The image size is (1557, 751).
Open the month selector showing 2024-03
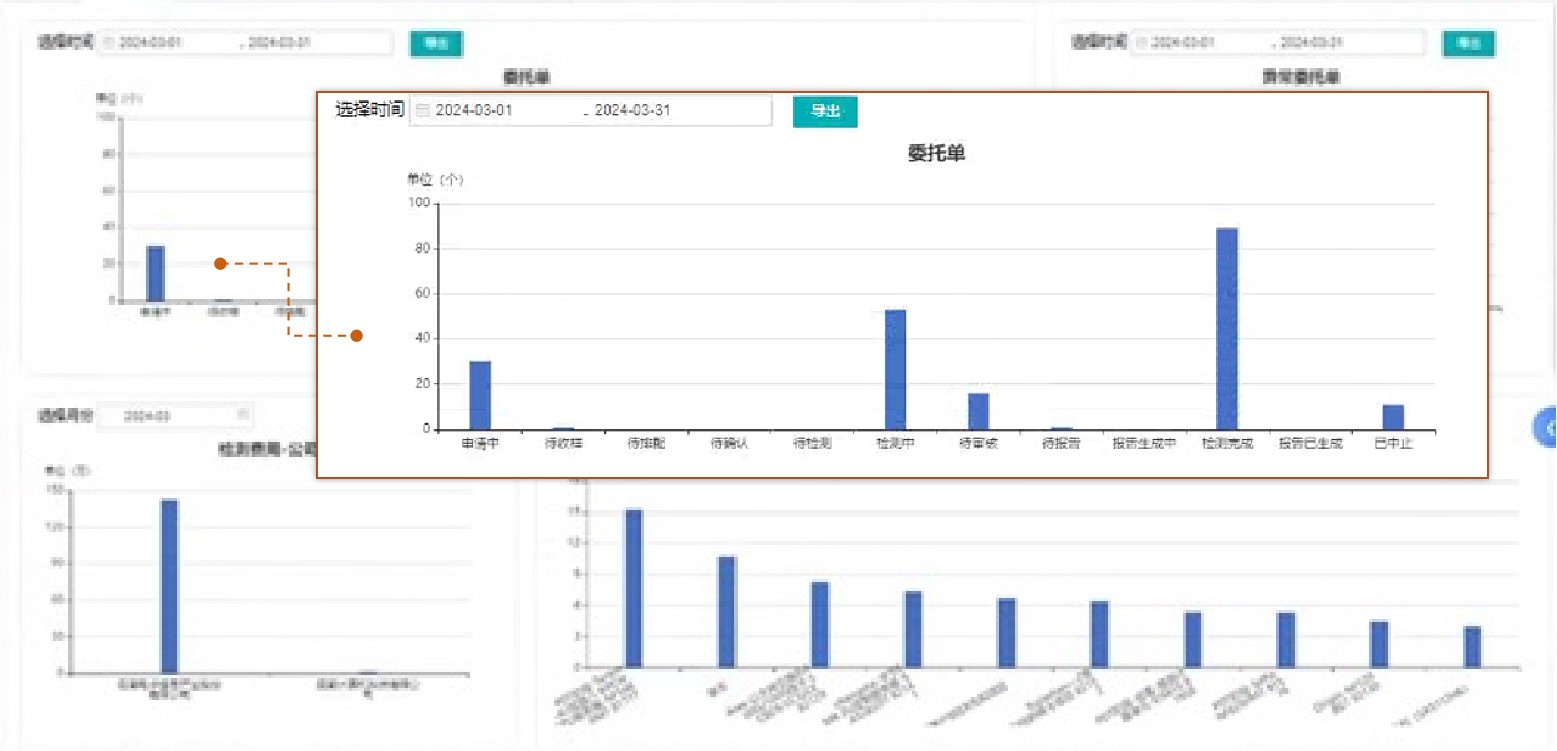pos(176,415)
